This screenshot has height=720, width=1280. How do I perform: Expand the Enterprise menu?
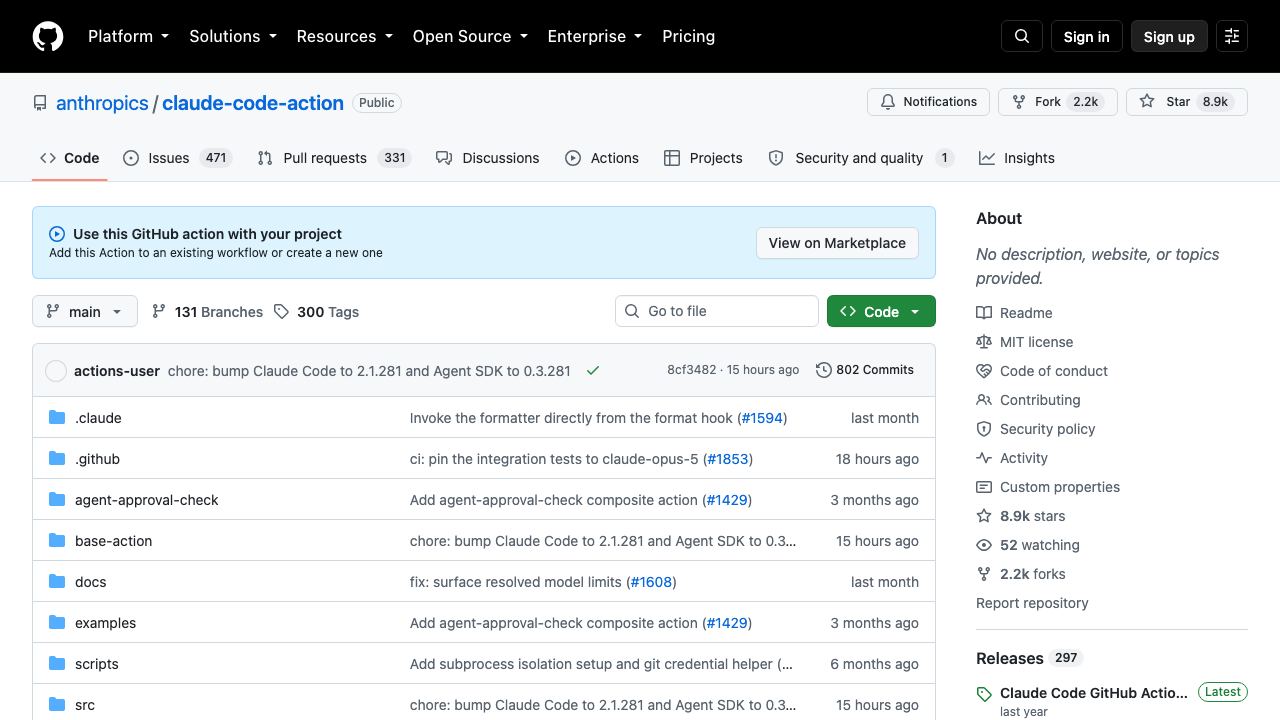click(x=595, y=36)
